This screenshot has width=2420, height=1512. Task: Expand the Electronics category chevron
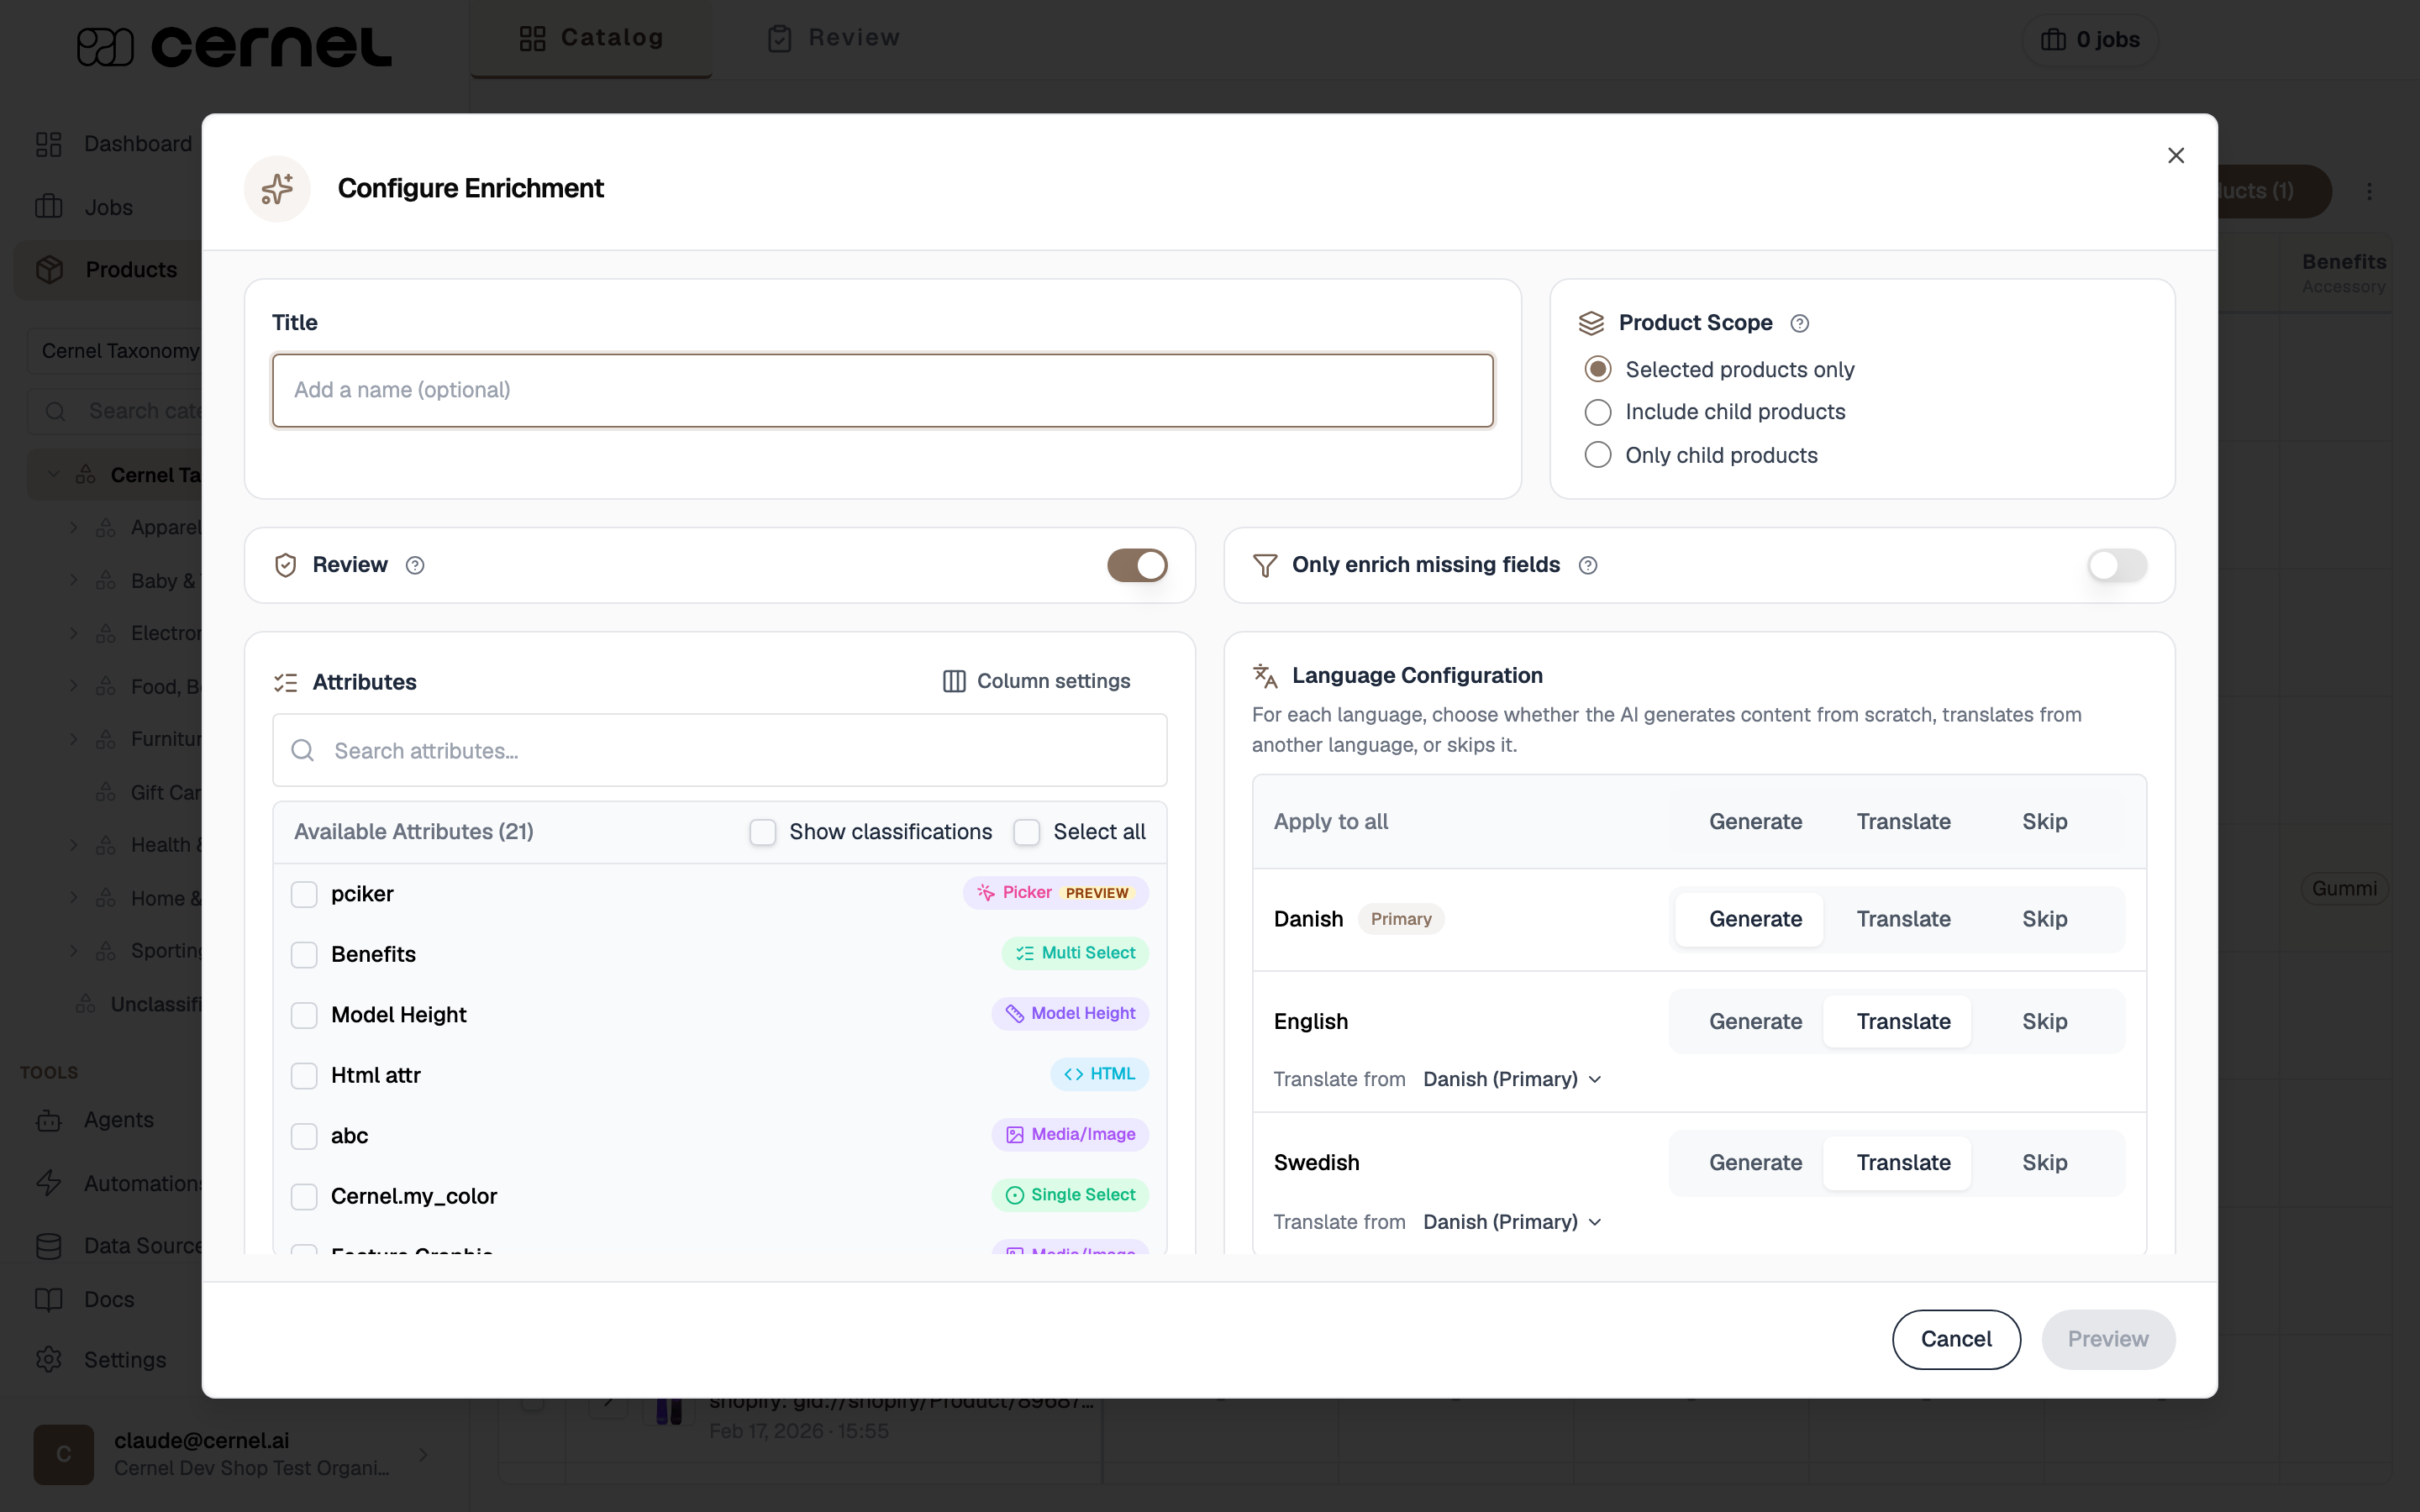click(73, 633)
